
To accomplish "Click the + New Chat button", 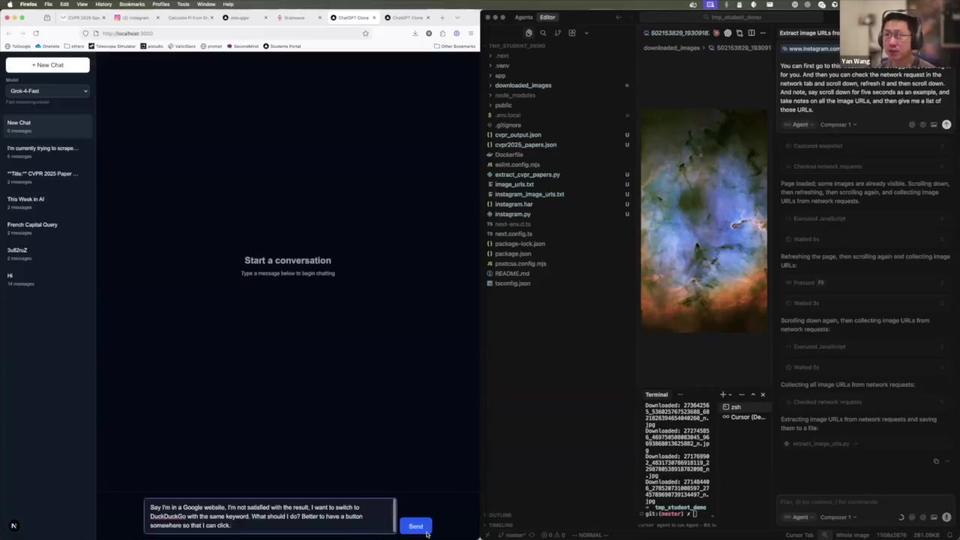I will 48,65.
